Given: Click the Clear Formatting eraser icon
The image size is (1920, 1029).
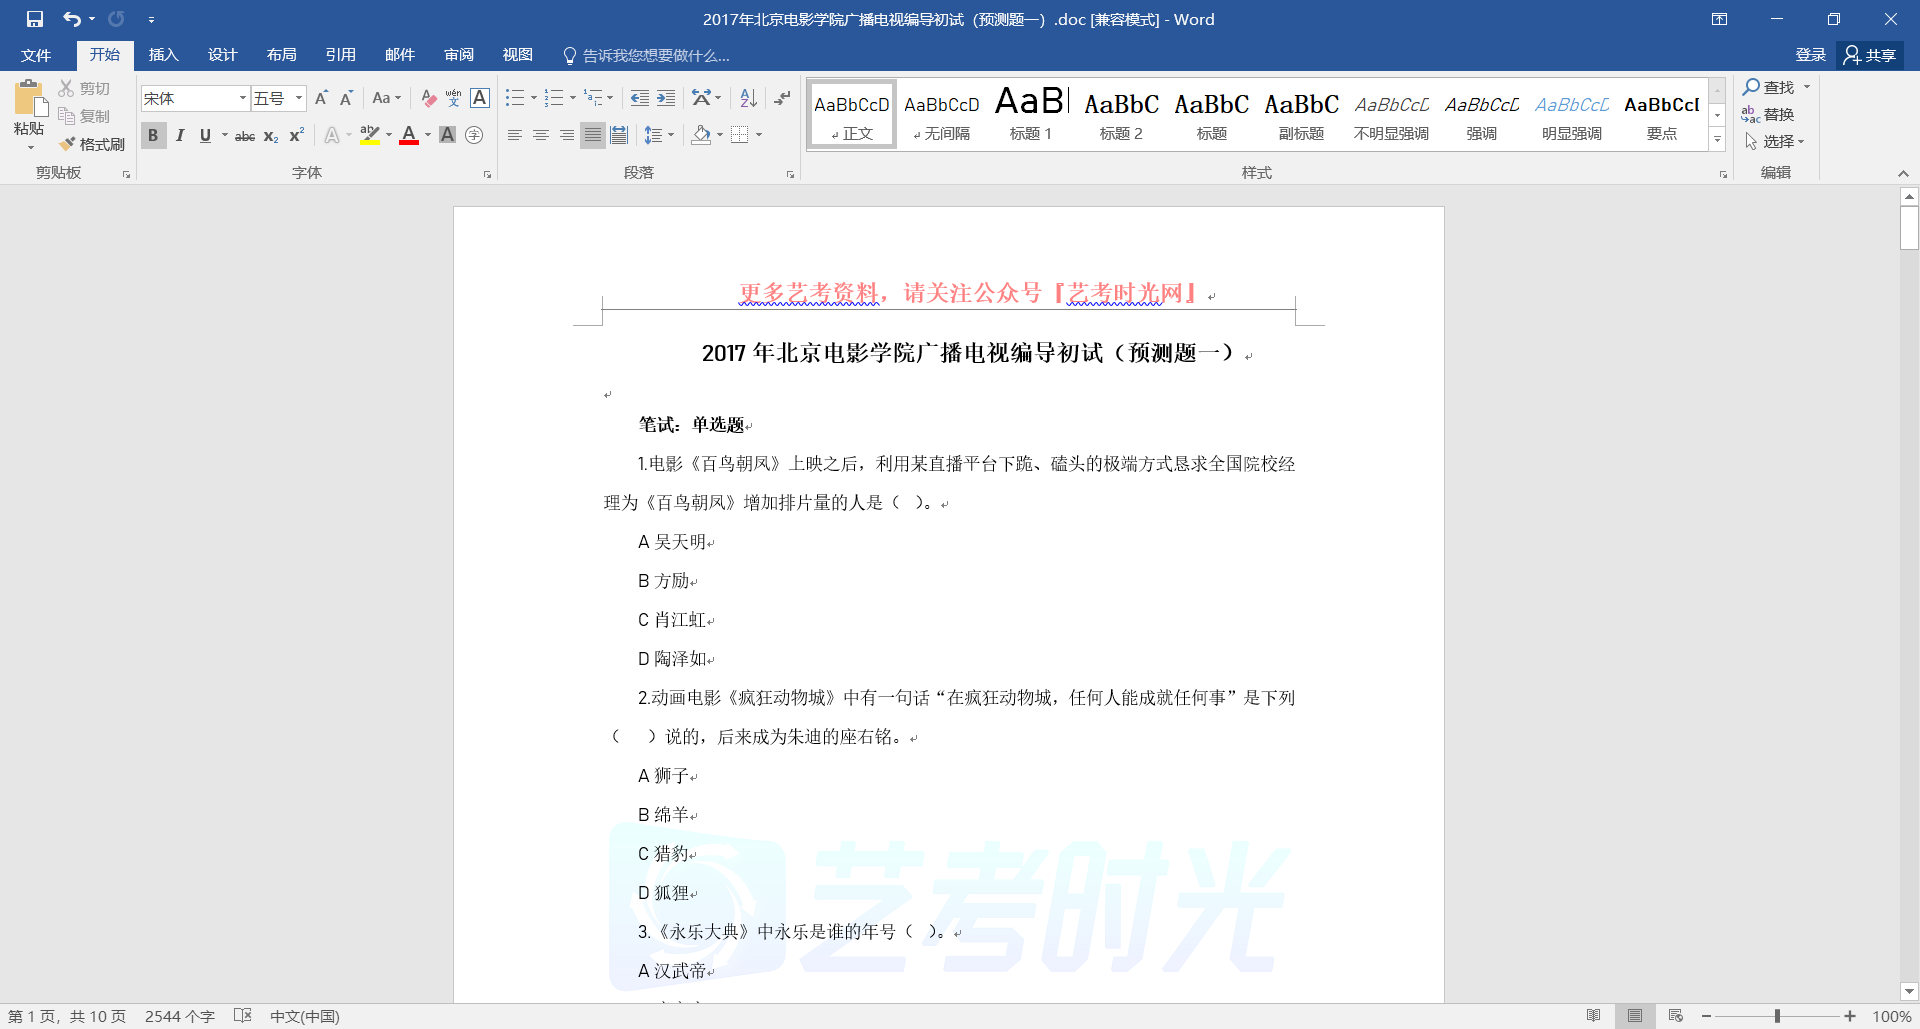Looking at the screenshot, I should (428, 98).
